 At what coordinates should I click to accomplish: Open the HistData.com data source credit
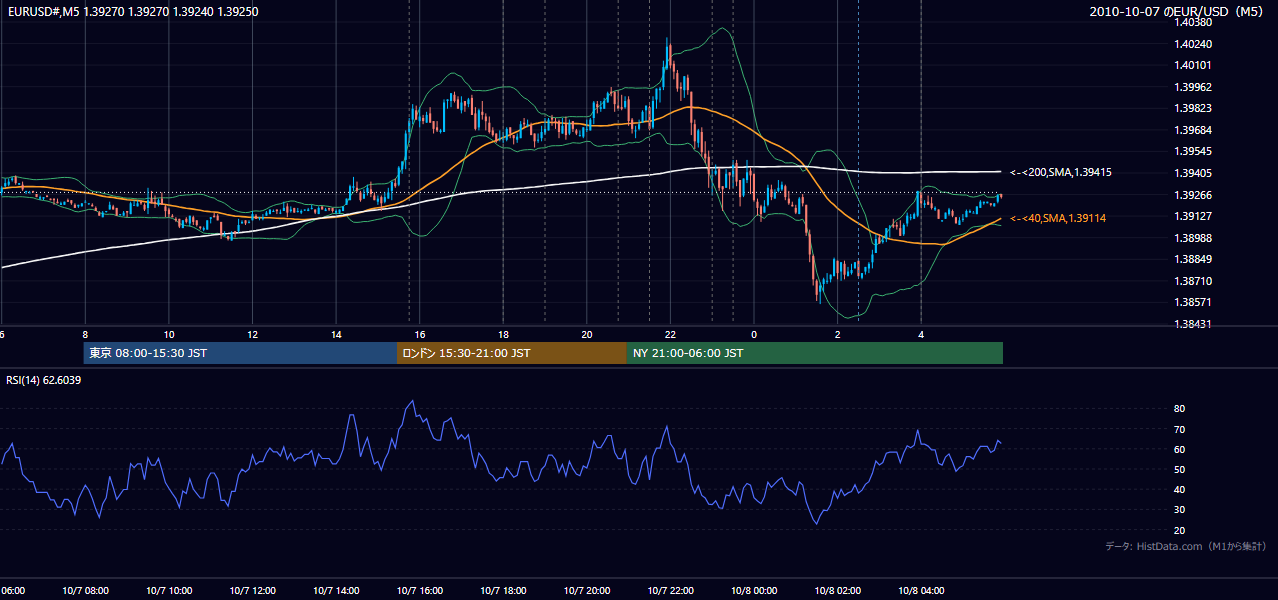click(x=1186, y=546)
